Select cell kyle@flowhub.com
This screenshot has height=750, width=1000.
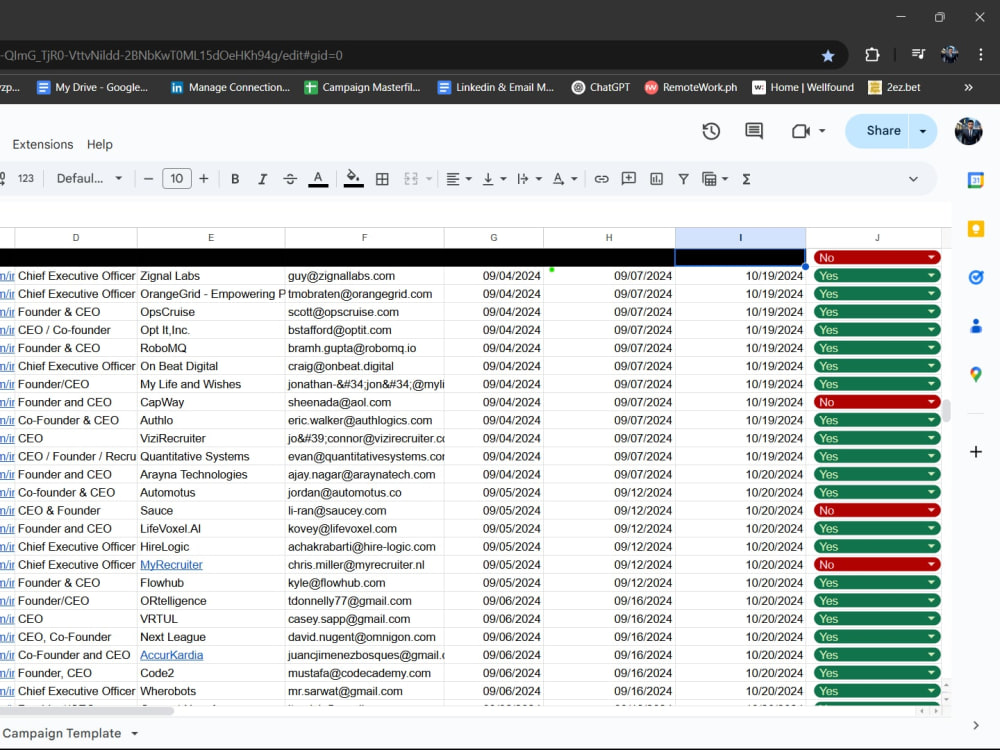[364, 583]
